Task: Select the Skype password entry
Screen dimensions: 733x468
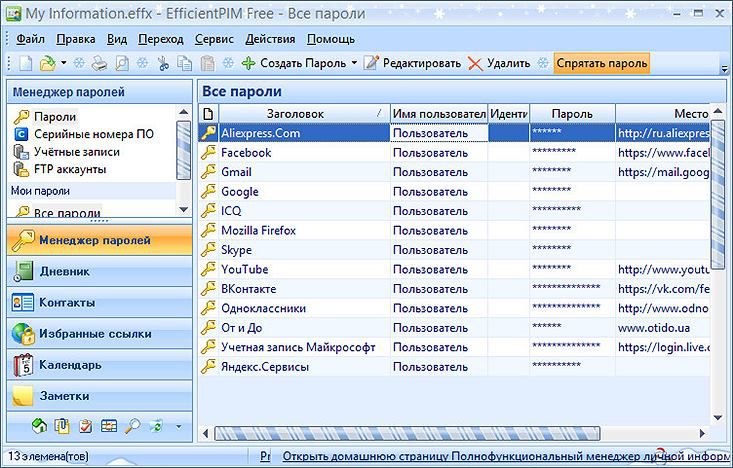Action: (454, 250)
